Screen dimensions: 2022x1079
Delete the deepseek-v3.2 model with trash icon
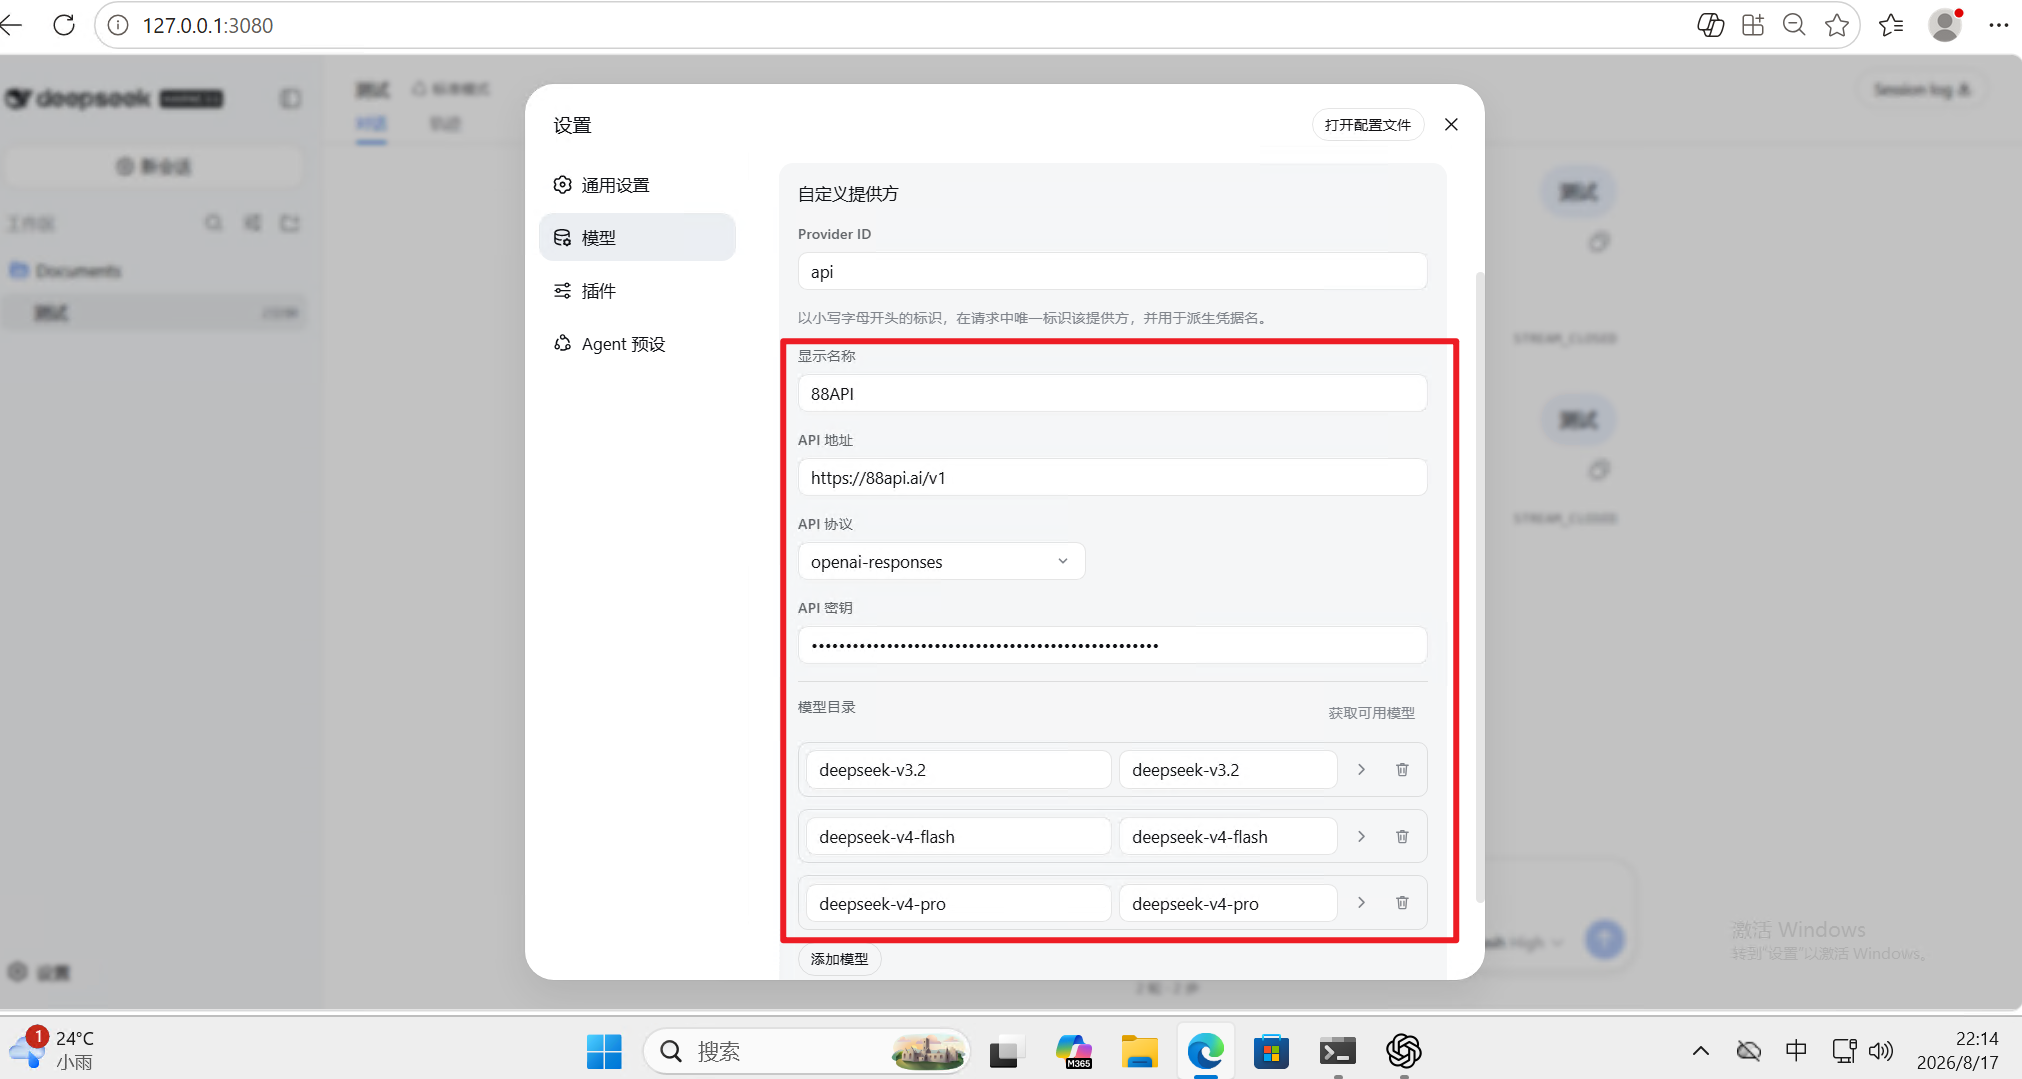tap(1402, 769)
